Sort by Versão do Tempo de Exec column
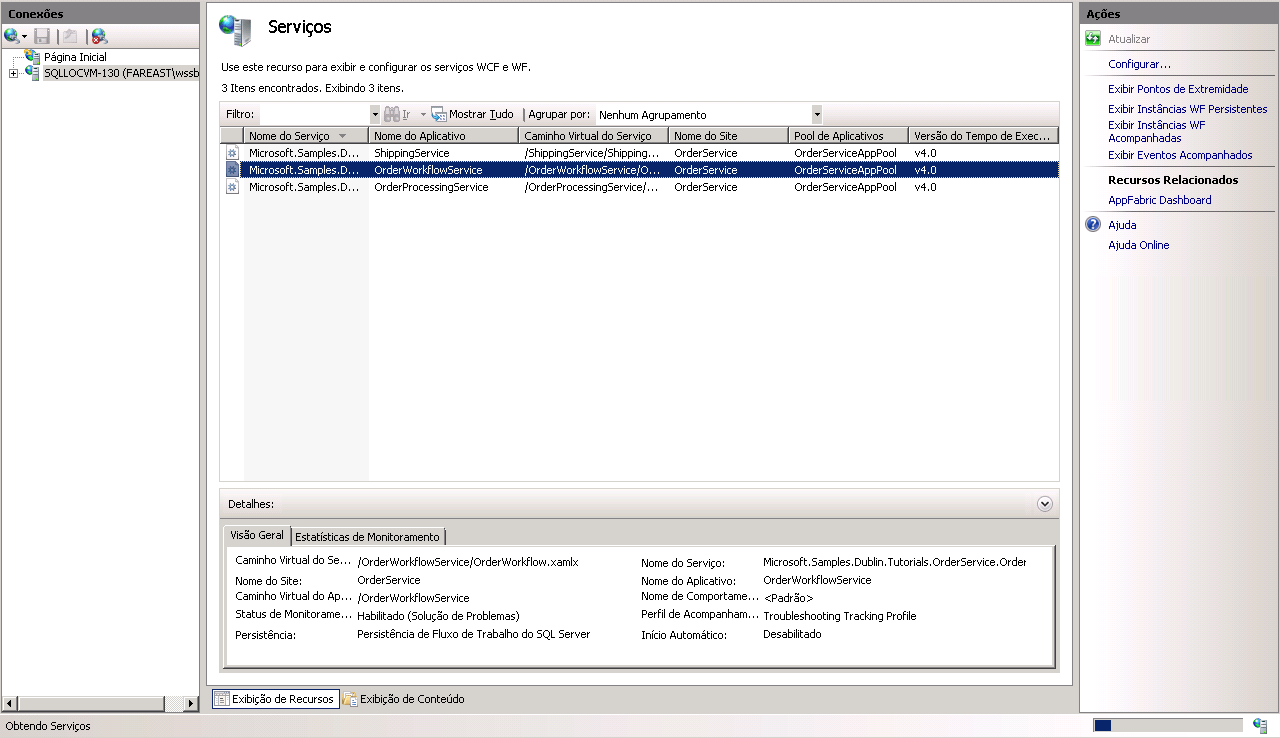1280x738 pixels. [983, 135]
